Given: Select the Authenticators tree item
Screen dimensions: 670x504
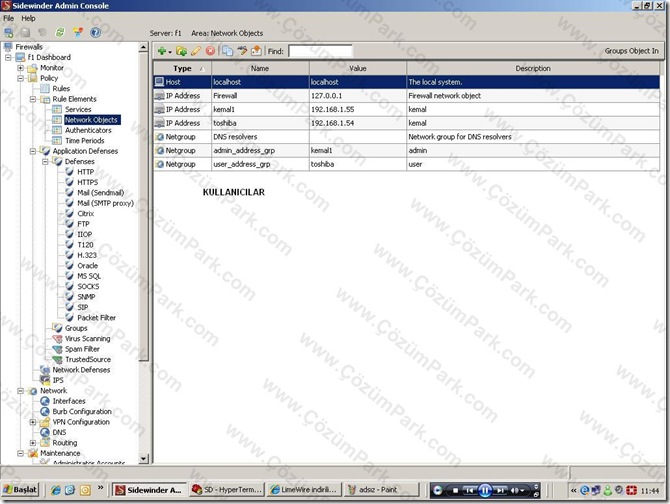Looking at the screenshot, I should tap(88, 130).
